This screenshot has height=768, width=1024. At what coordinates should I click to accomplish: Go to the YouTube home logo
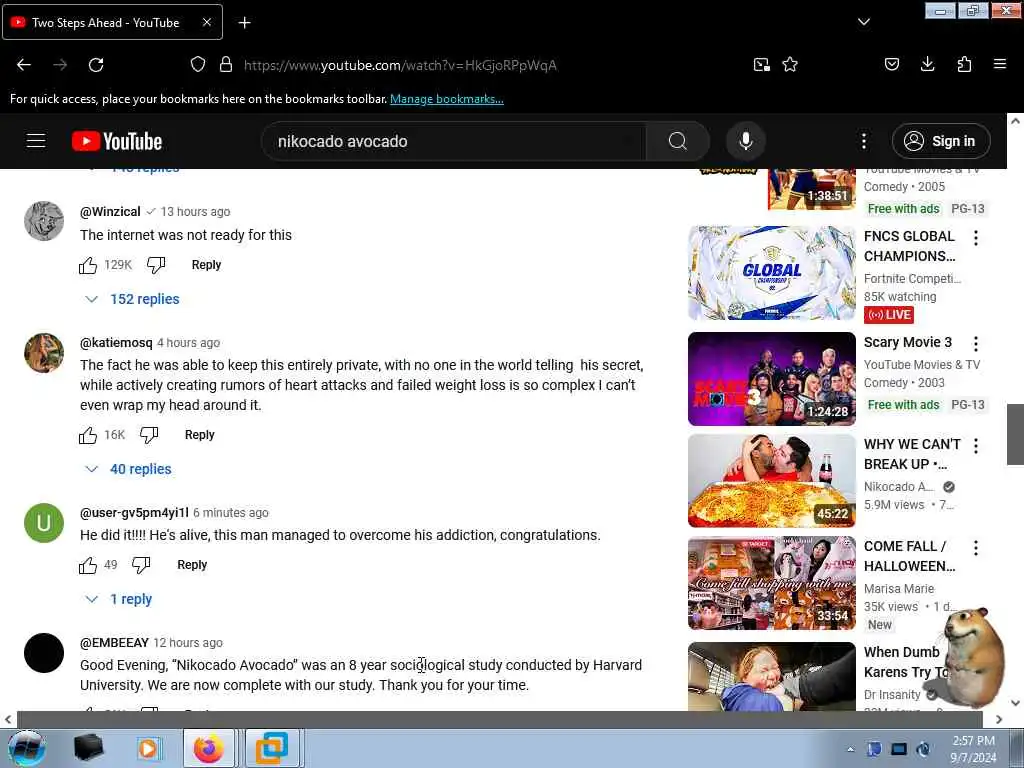click(x=117, y=141)
